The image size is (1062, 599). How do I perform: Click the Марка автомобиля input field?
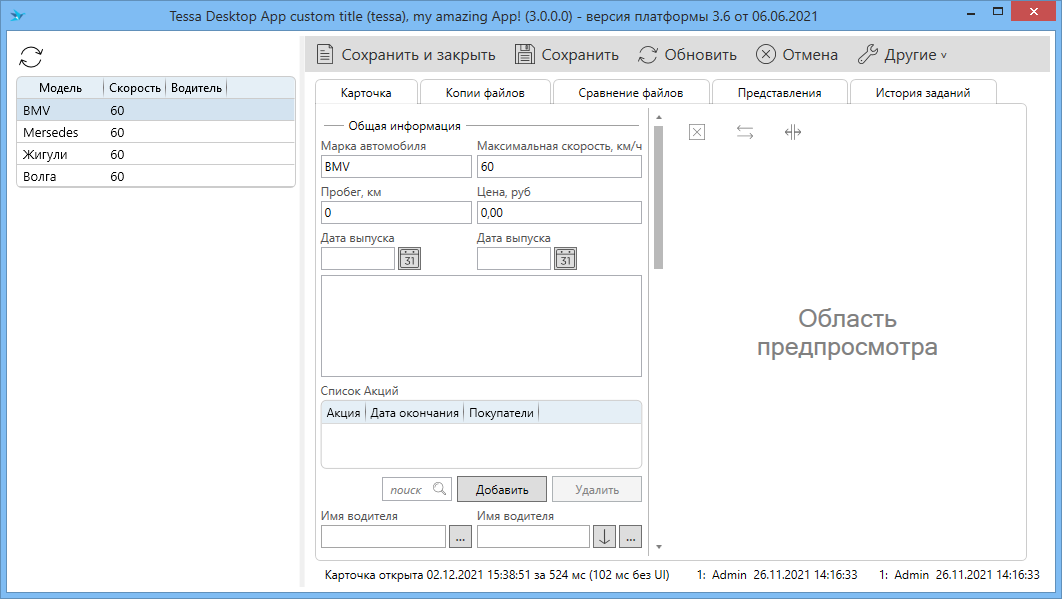click(395, 167)
